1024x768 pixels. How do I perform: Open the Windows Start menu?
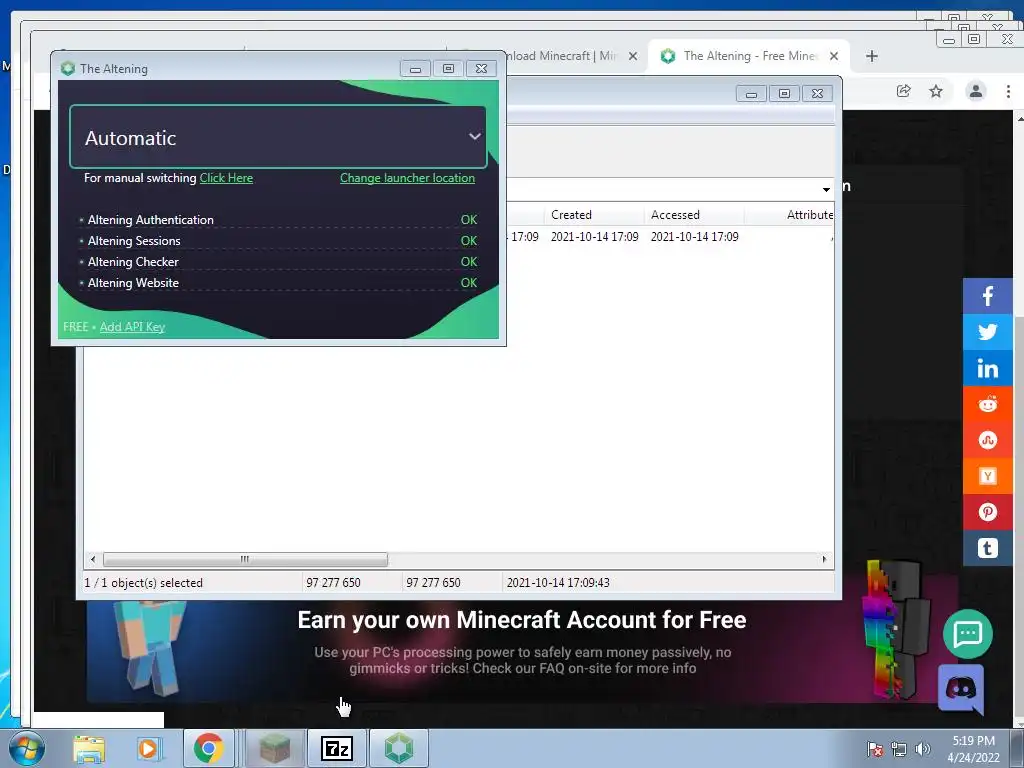25,748
